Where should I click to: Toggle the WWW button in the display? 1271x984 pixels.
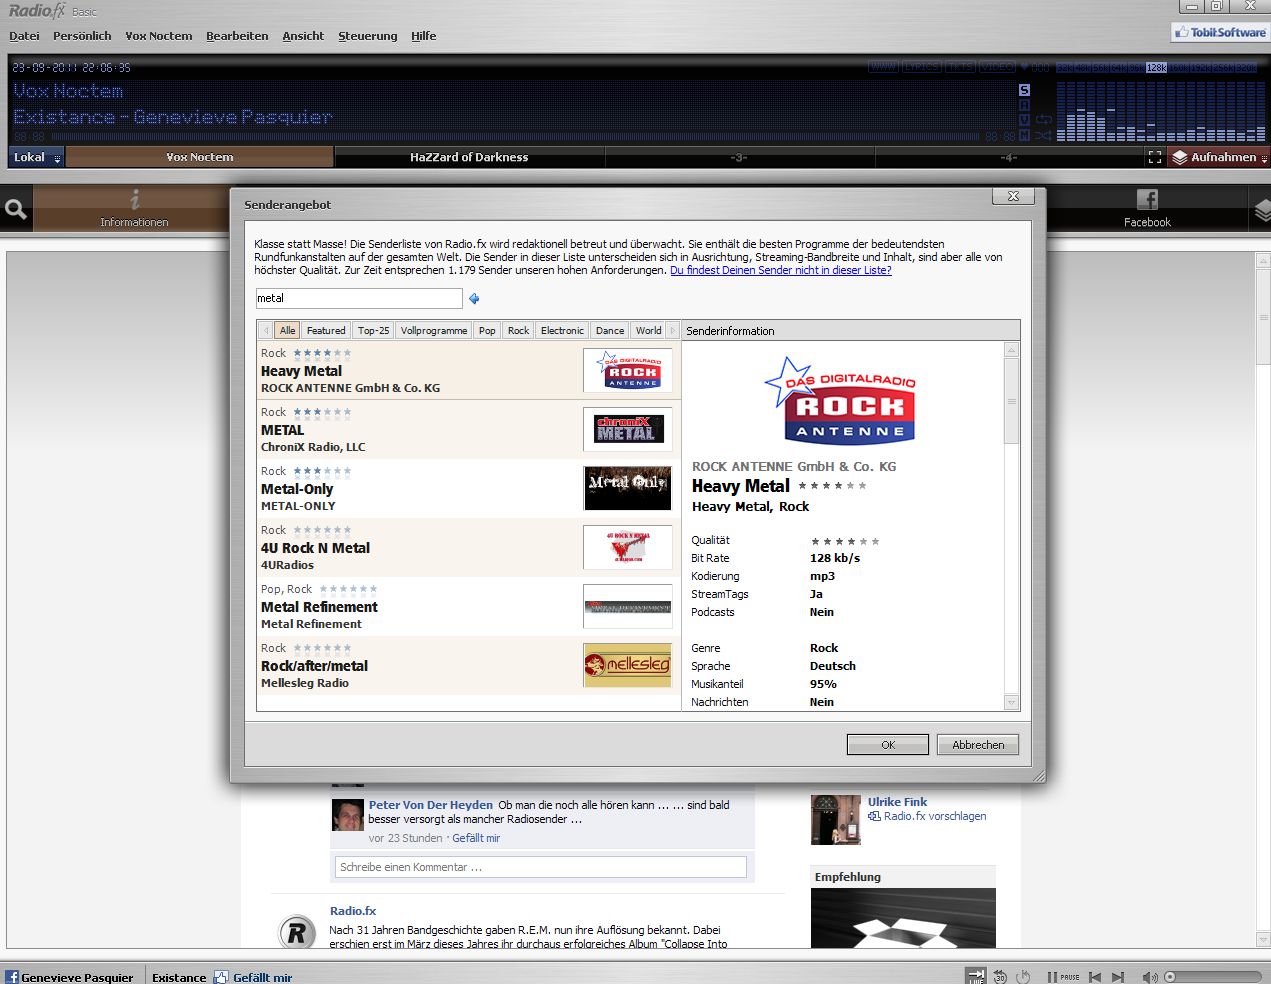pyautogui.click(x=884, y=67)
